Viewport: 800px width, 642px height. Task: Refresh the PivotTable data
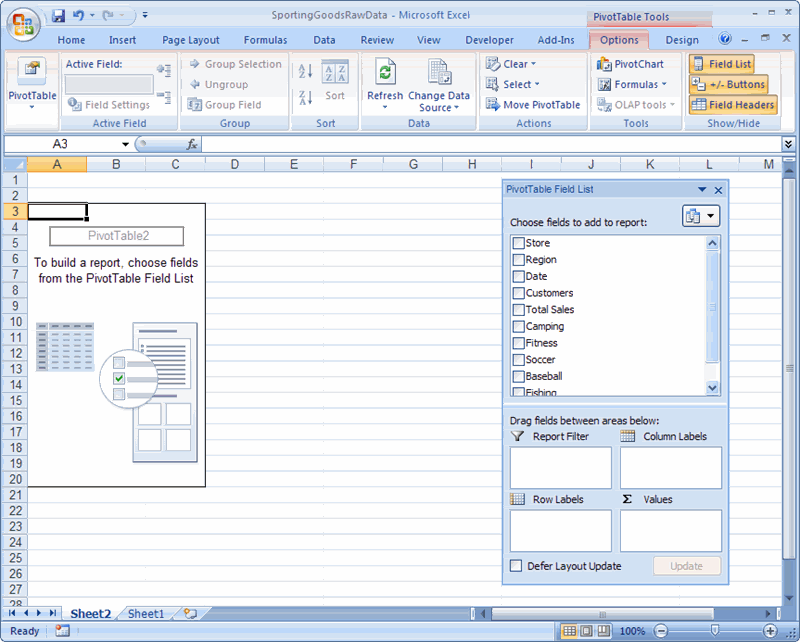[385, 84]
